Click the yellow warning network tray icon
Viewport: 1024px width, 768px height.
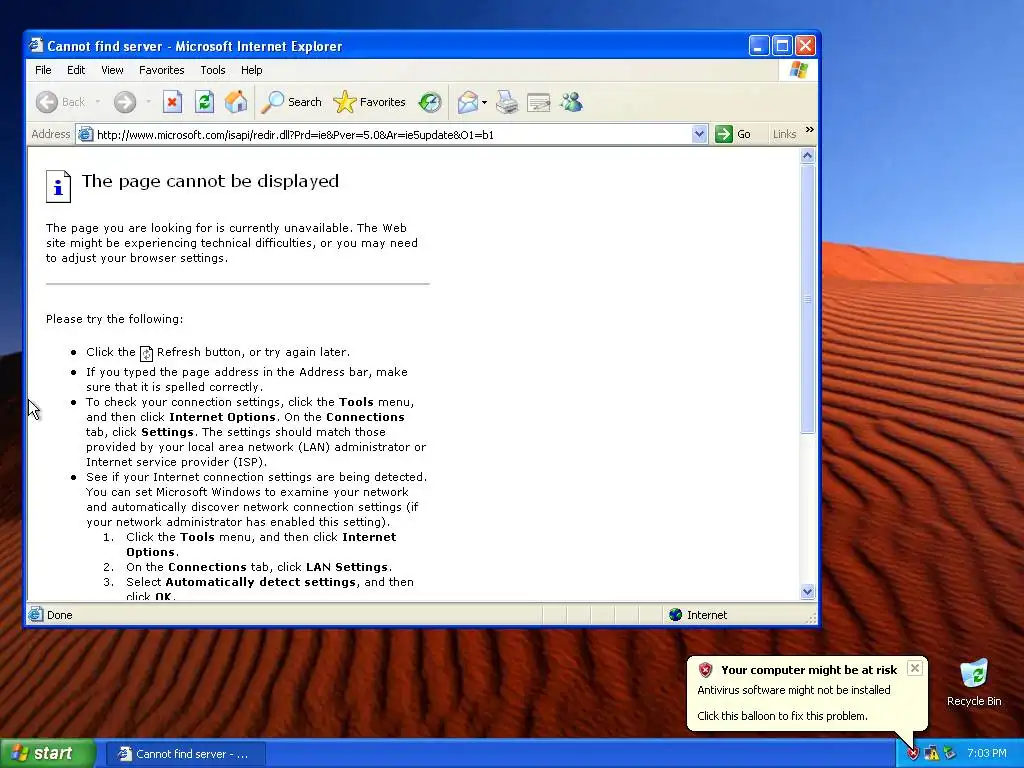931,754
